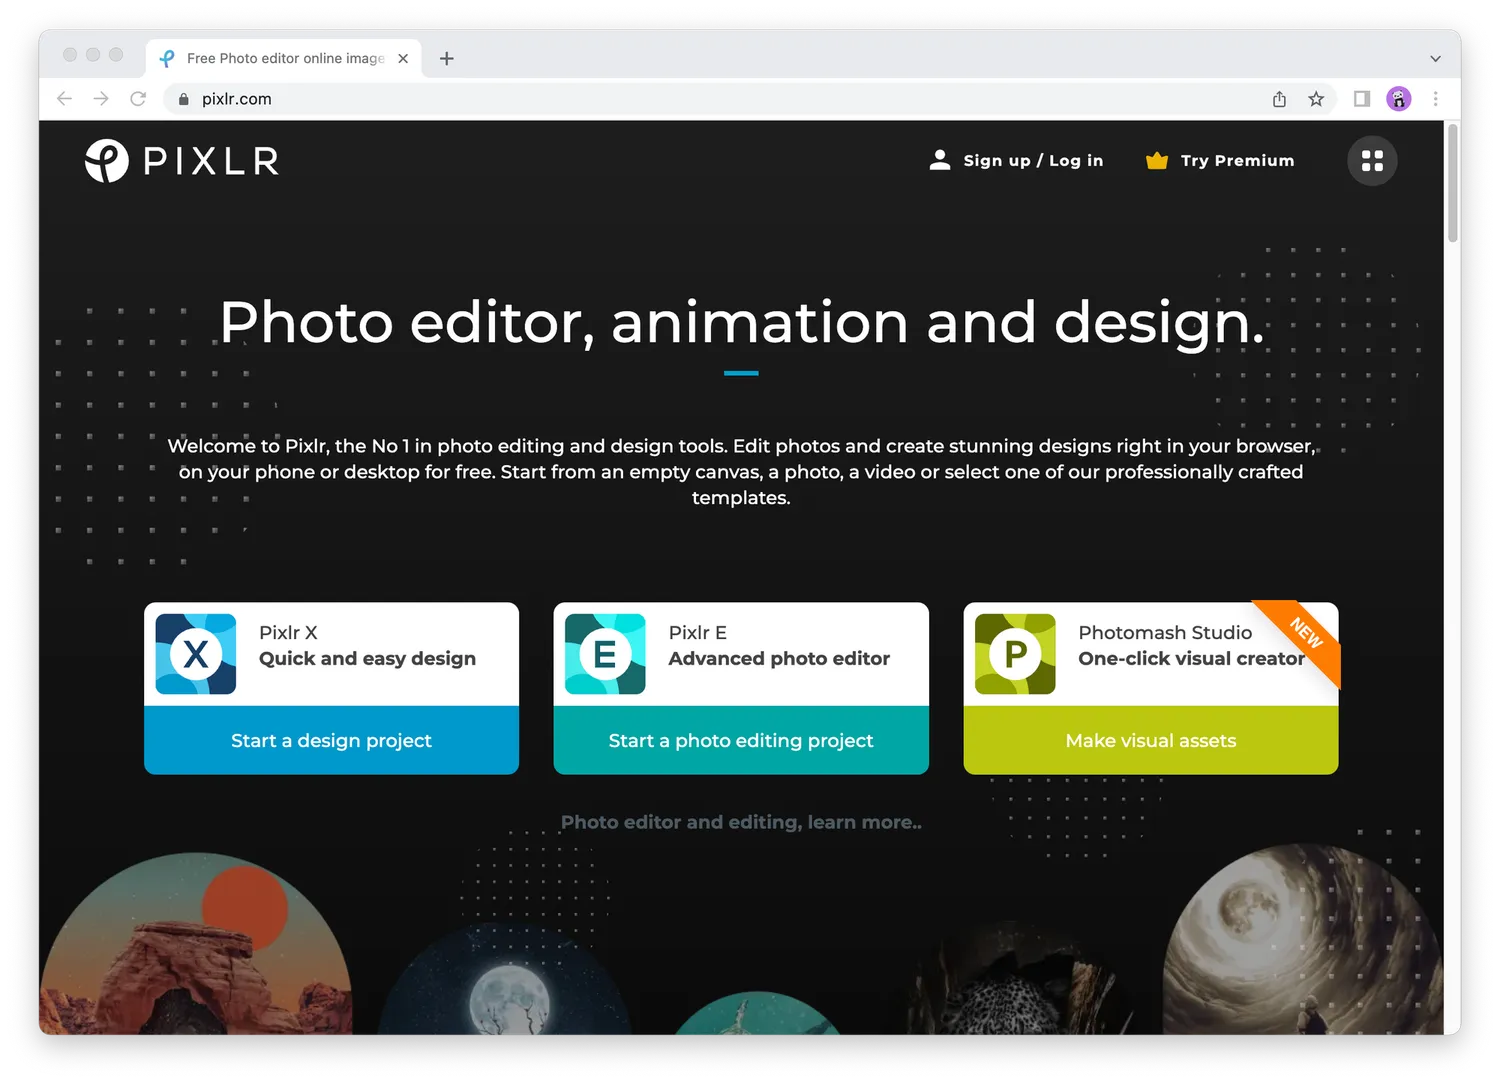Reload the page with refresh icon
This screenshot has width=1500, height=1083.
[138, 99]
